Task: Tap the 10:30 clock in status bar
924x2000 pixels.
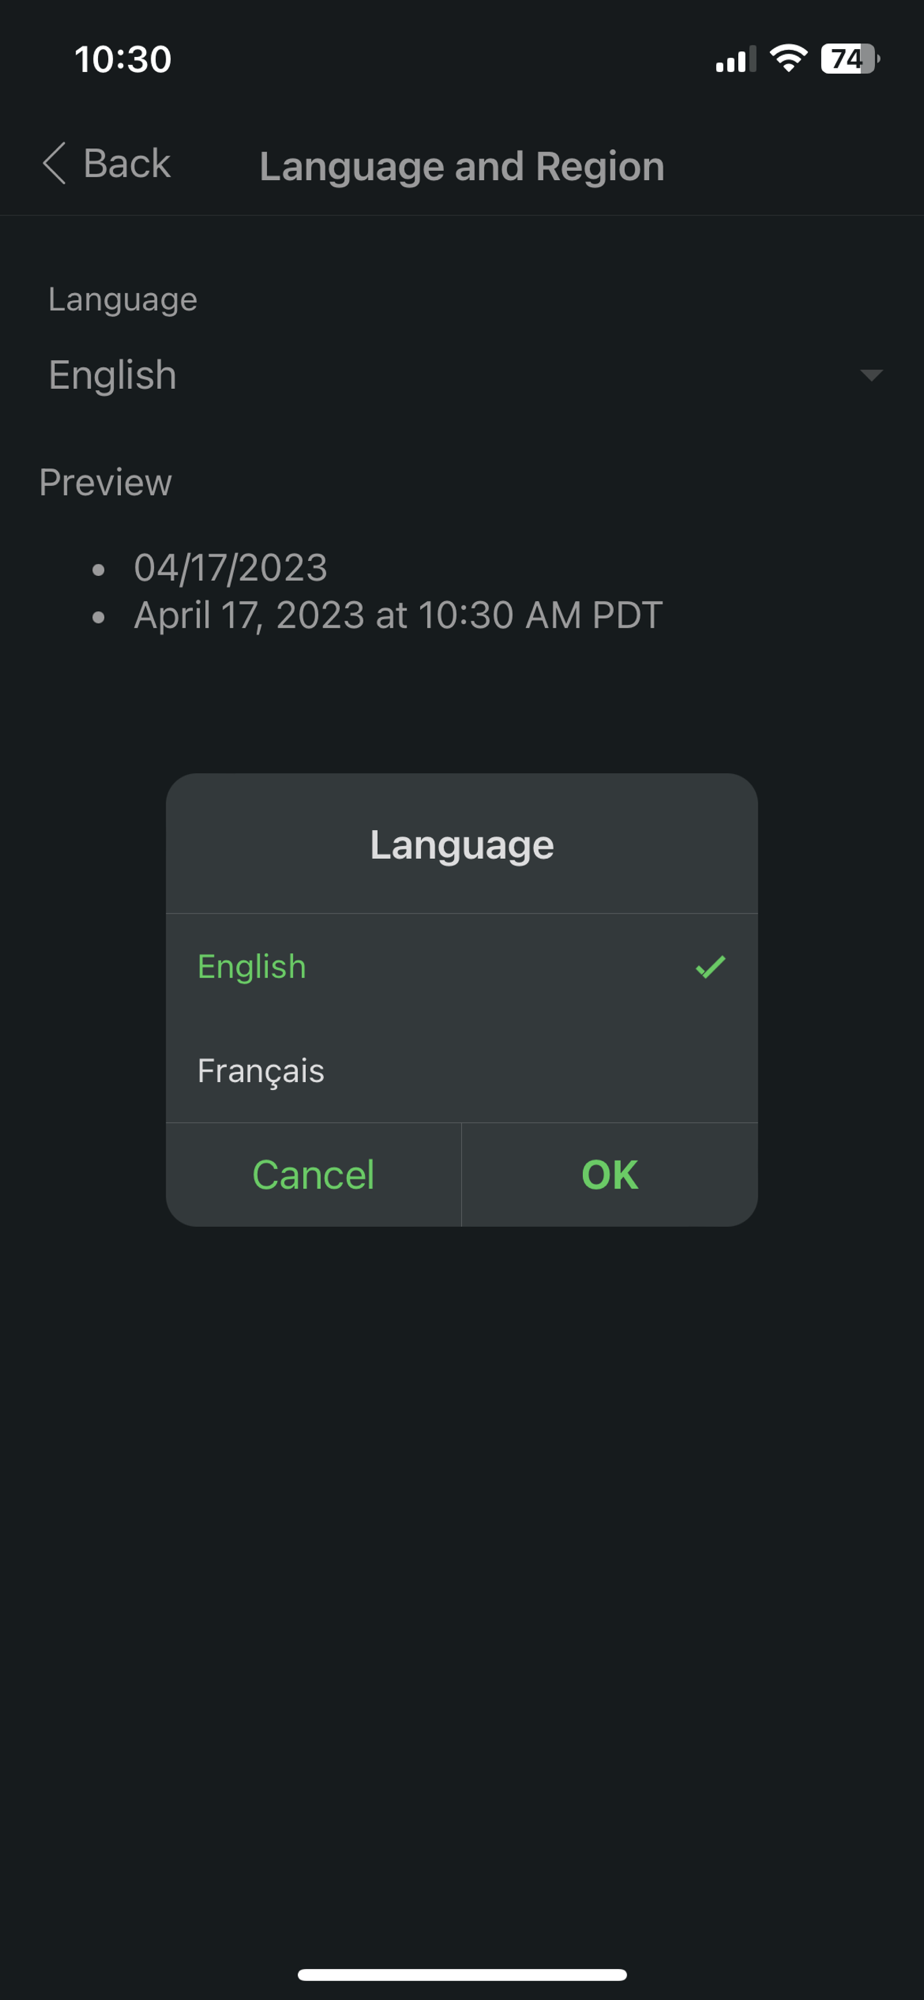Action: (x=123, y=60)
